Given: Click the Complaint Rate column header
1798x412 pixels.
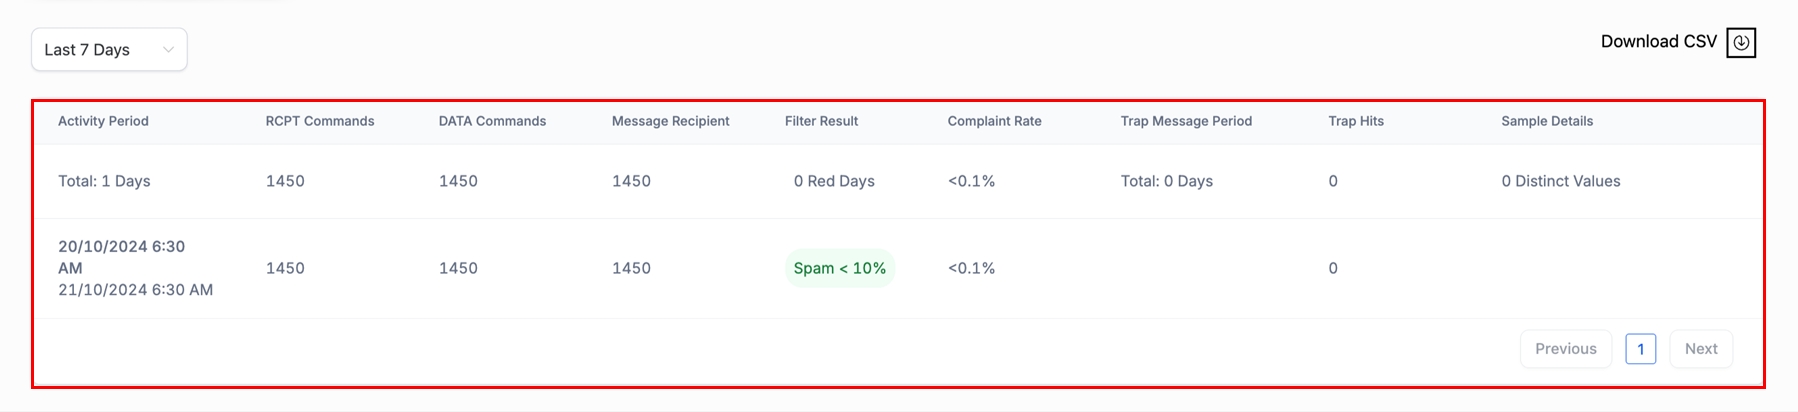Looking at the screenshot, I should click(994, 121).
